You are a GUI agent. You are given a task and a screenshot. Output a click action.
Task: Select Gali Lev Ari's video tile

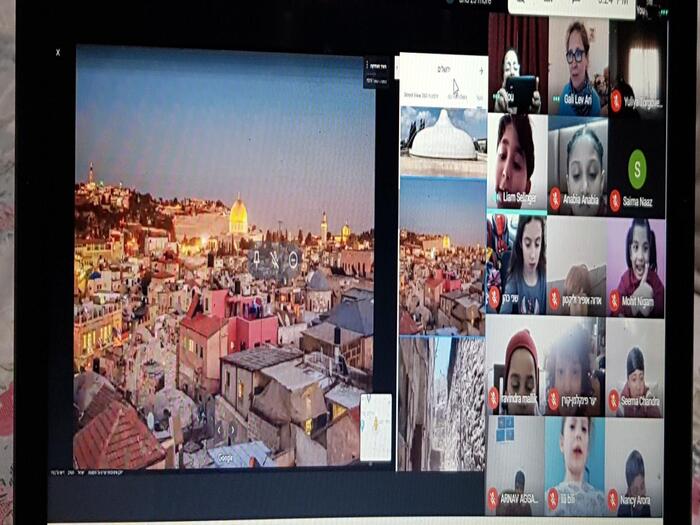click(578, 66)
